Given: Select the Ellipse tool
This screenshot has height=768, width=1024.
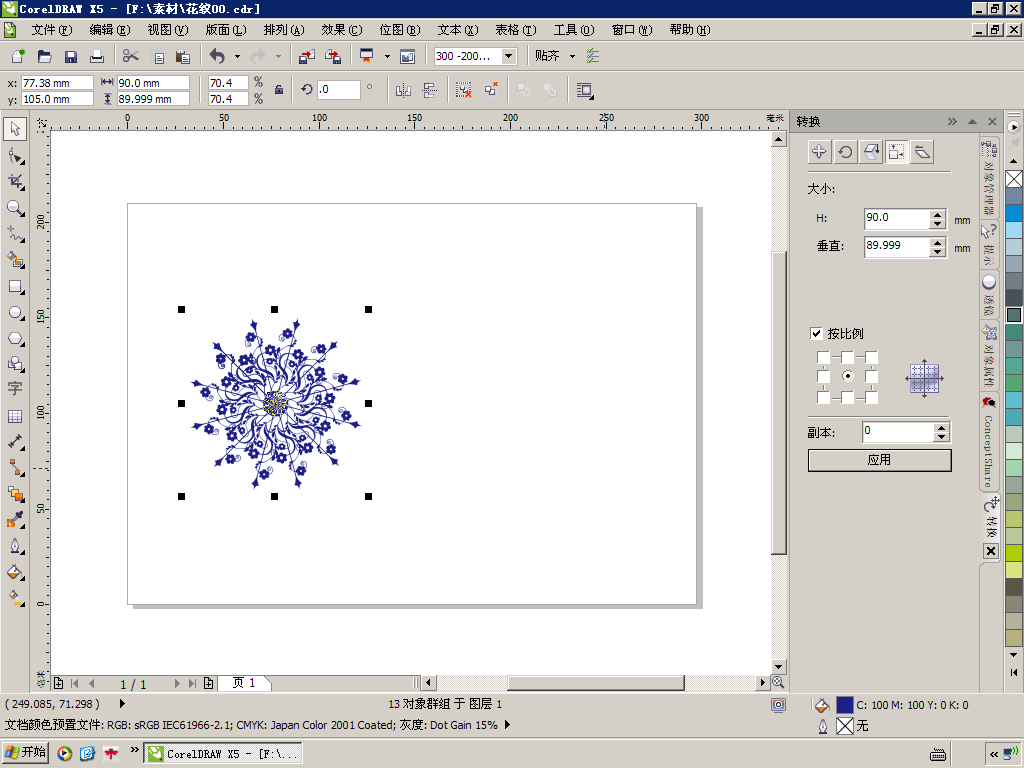Looking at the screenshot, I should point(15,313).
